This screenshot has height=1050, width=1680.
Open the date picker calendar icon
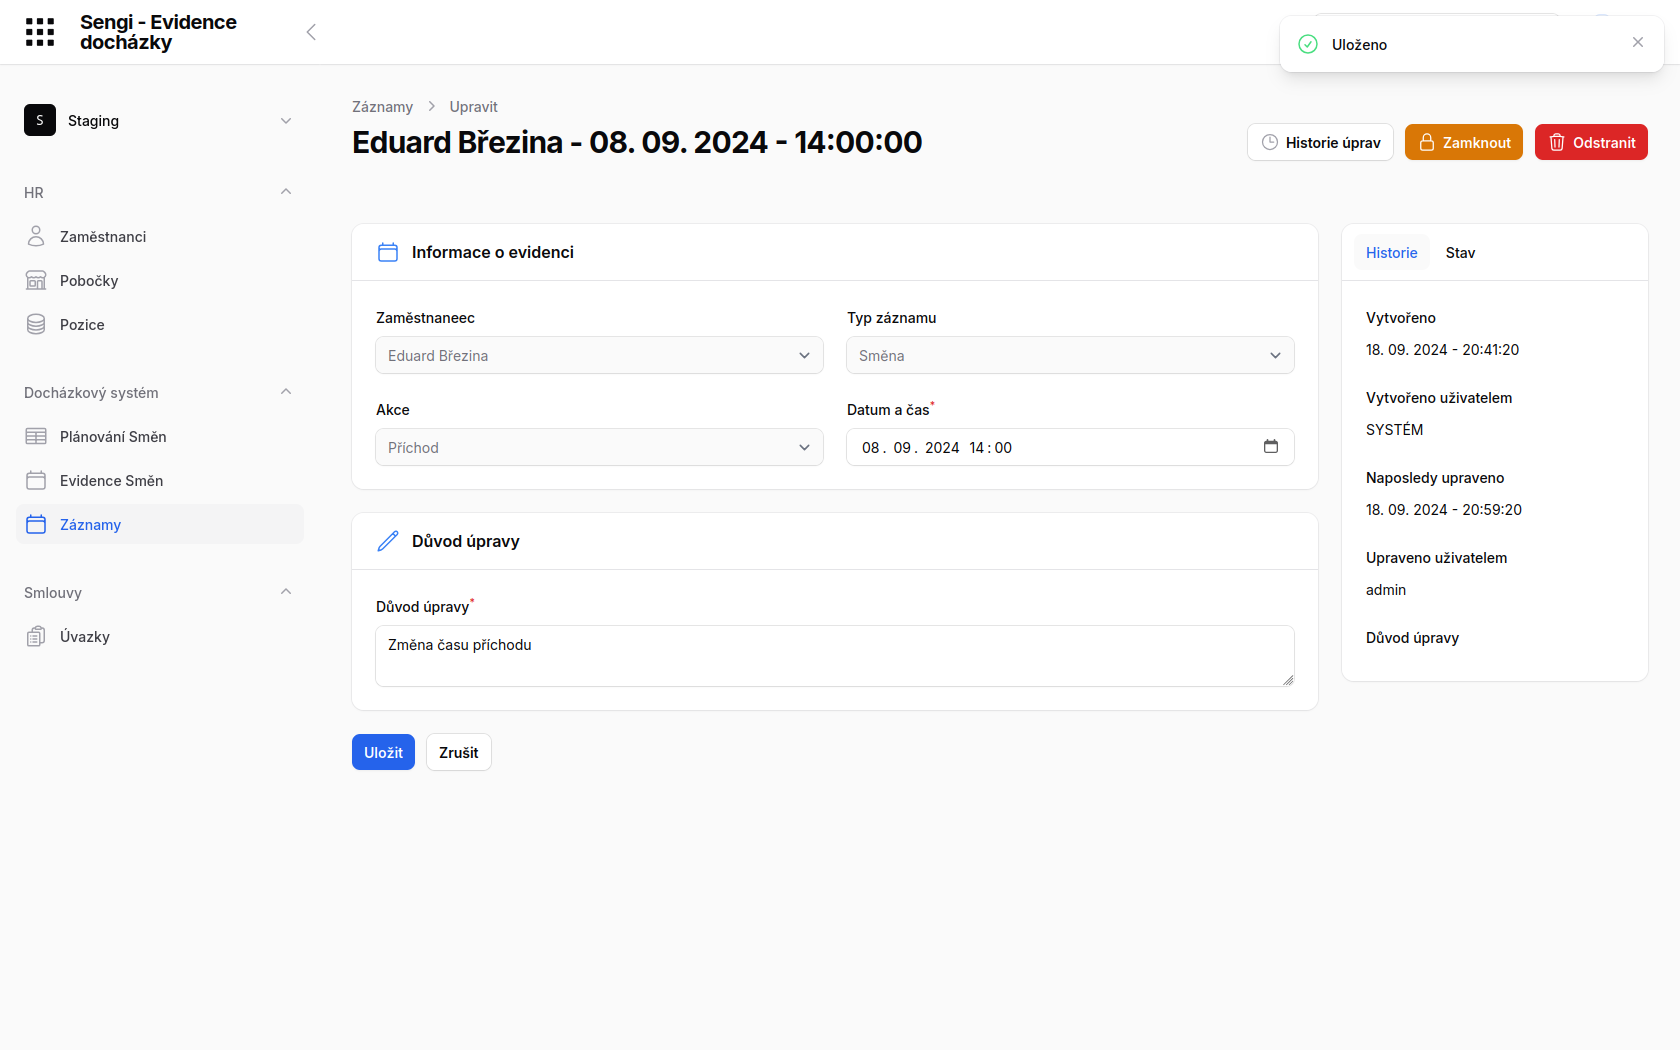1271,446
